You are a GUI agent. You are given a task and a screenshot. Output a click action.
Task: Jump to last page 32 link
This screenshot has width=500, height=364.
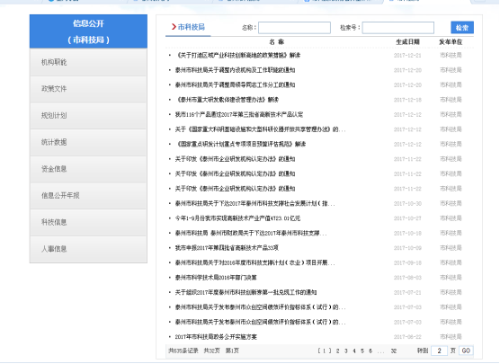tap(394, 351)
